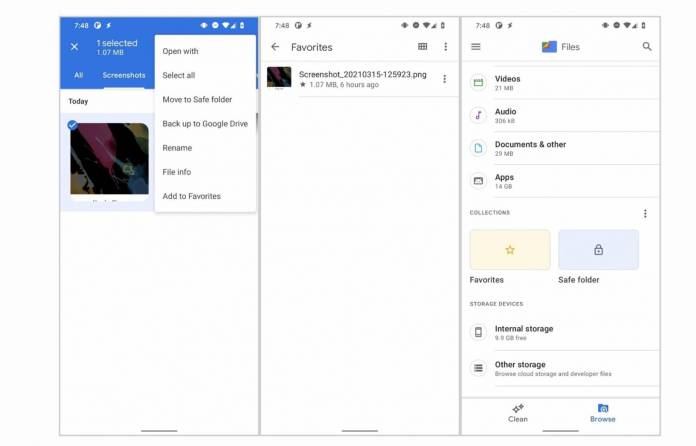This screenshot has height=446, width=696.
Task: Select Move to Safe folder
Action: [197, 99]
